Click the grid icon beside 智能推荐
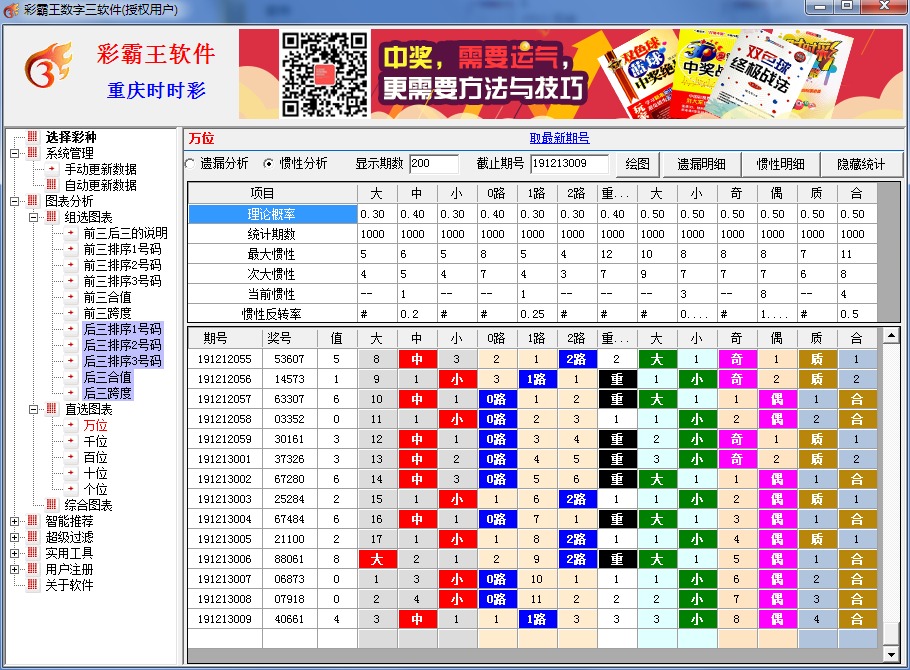910x670 pixels. 33,521
